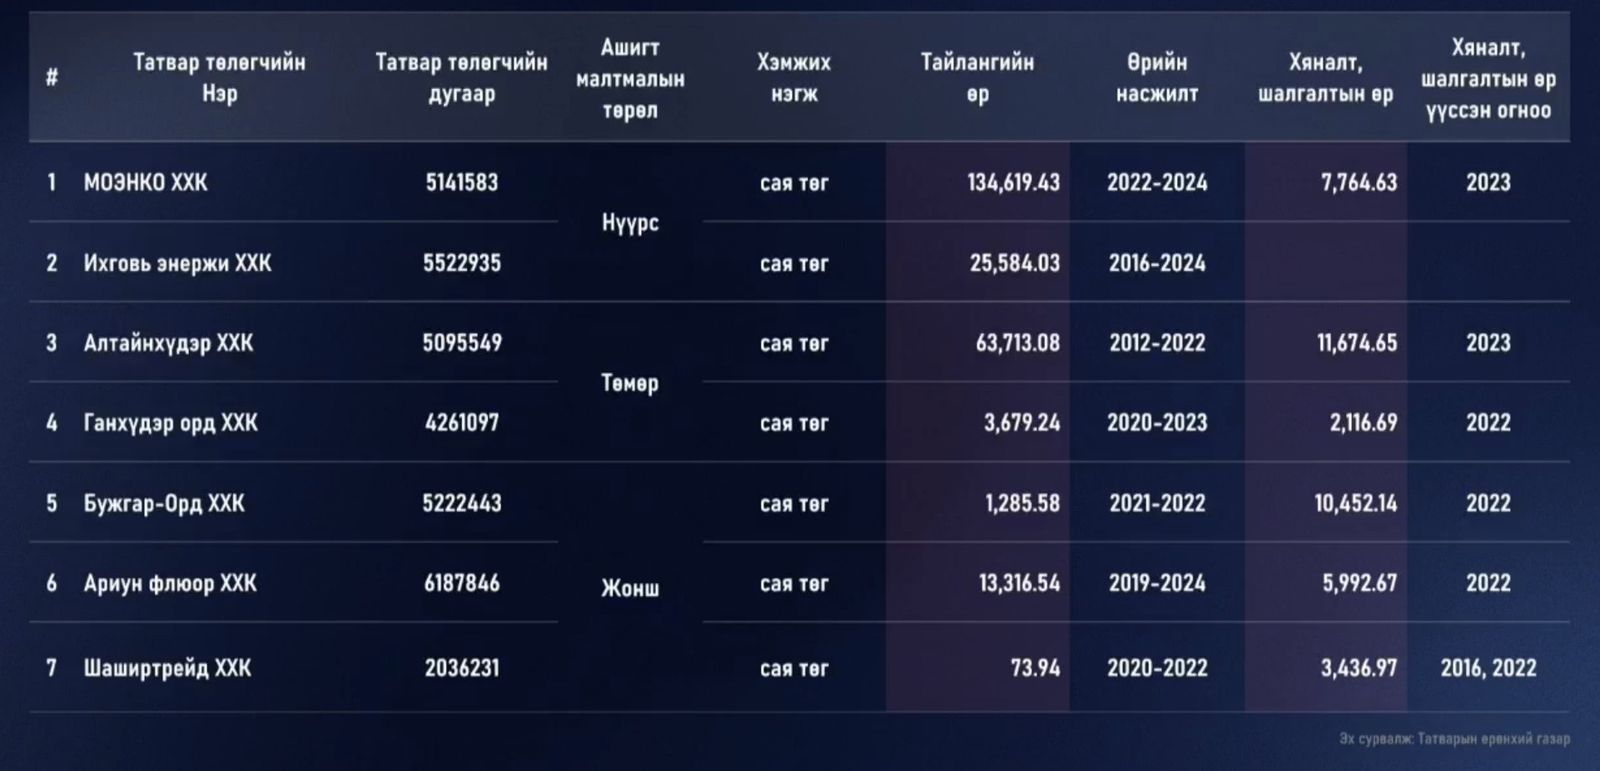Click the 2016-2024 debt aging value
This screenshot has width=1600, height=771.
click(1157, 263)
